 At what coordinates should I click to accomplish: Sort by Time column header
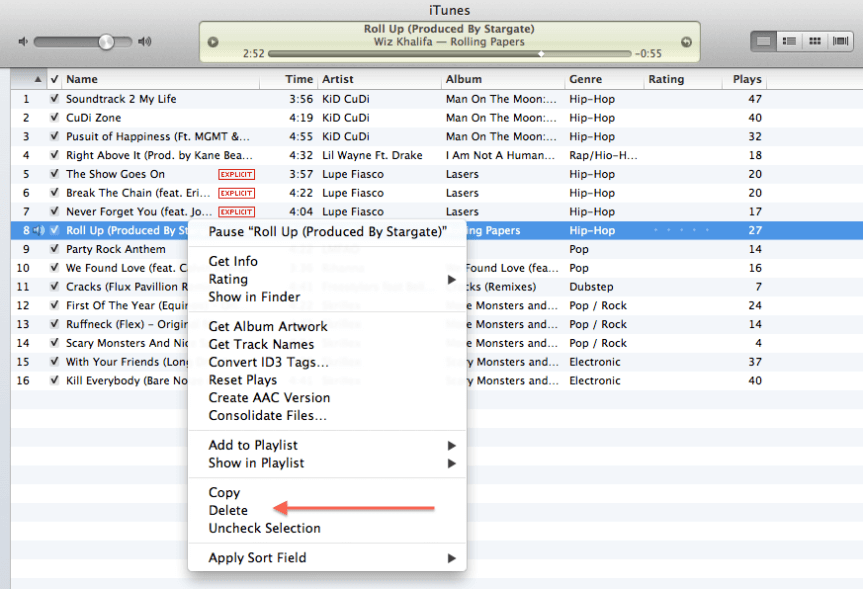[x=288, y=79]
